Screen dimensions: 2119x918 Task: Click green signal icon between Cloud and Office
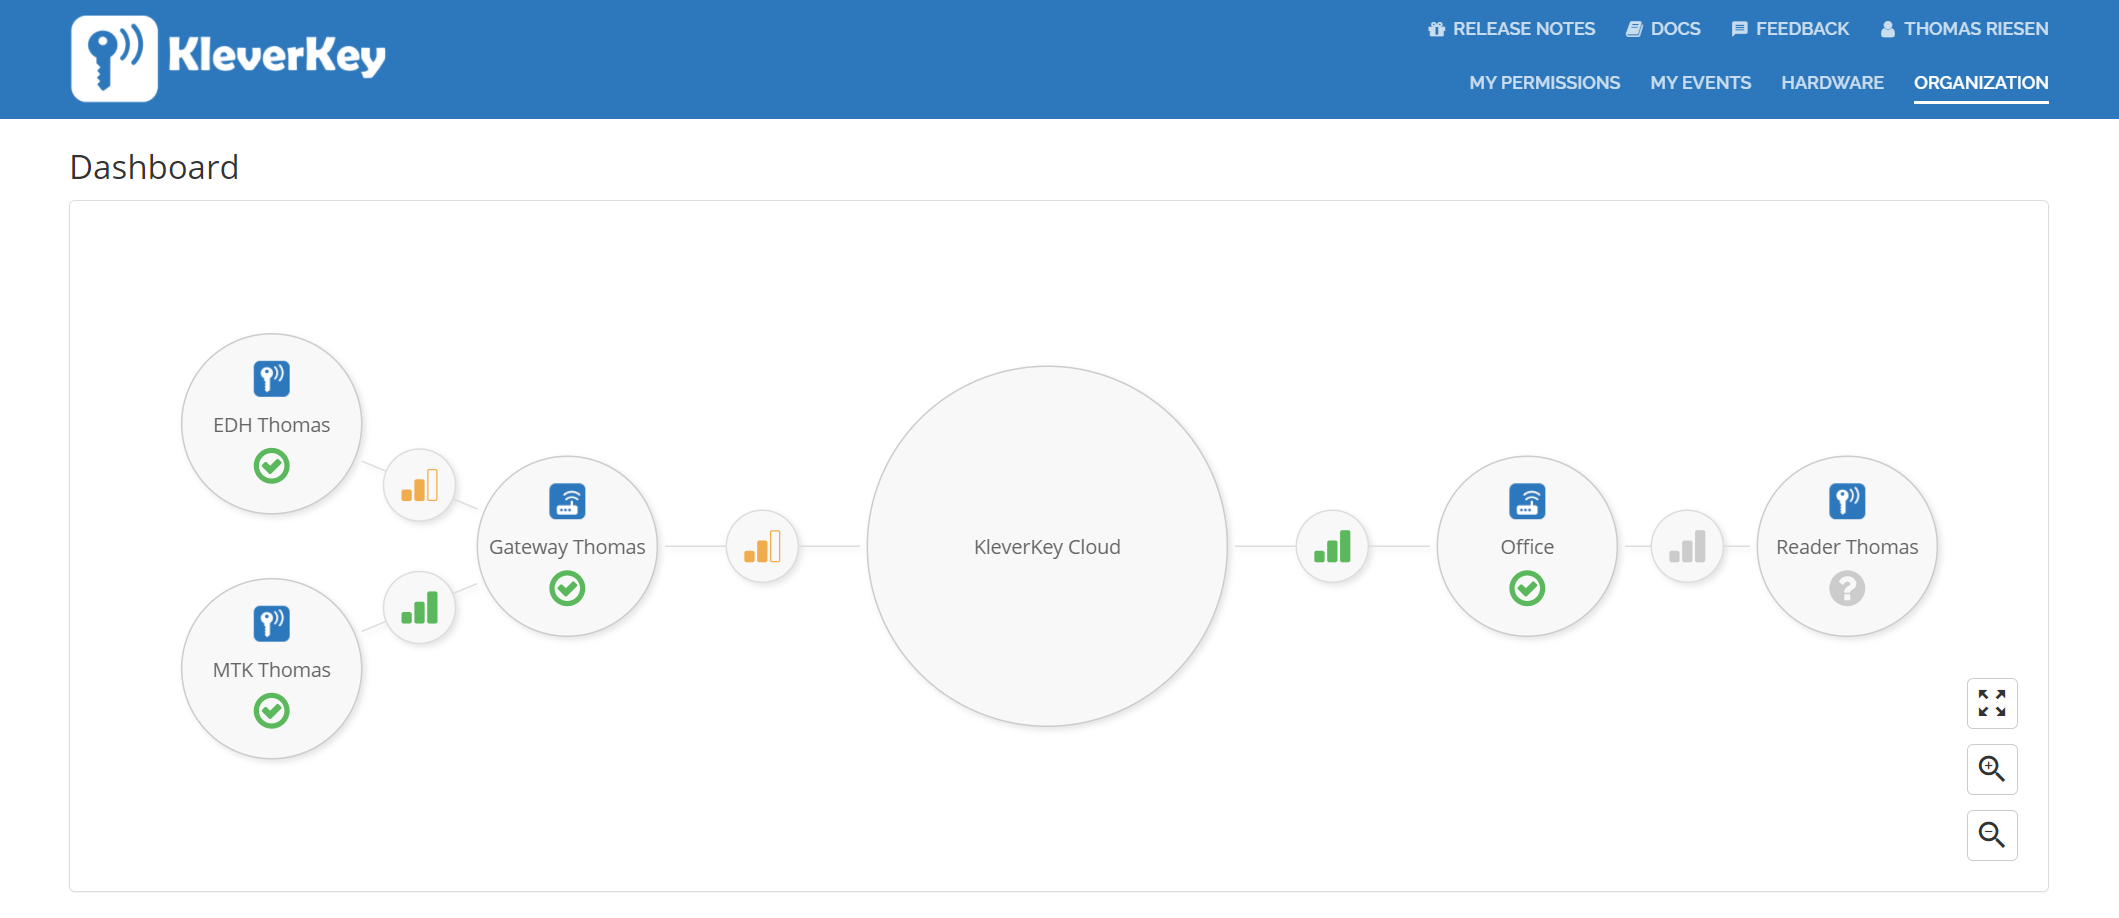point(1332,546)
